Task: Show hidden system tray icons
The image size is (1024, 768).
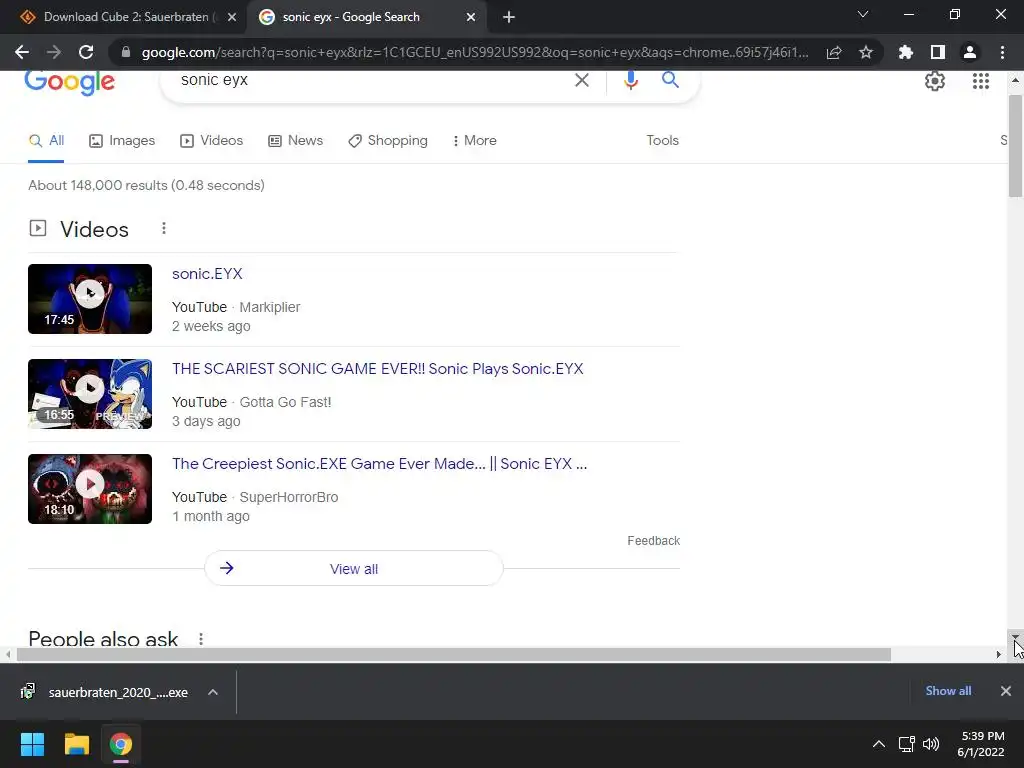Action: [x=879, y=744]
